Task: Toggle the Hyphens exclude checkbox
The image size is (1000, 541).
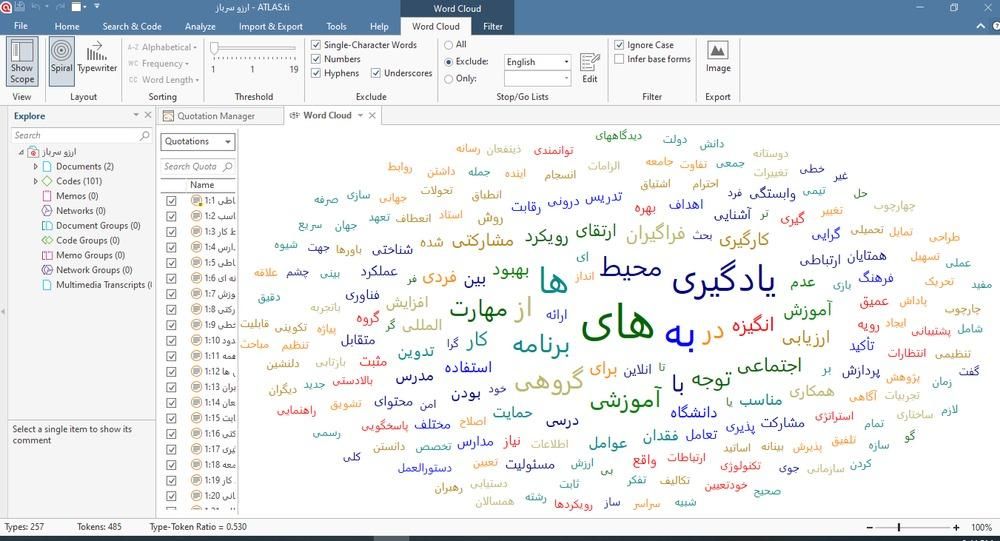Action: click(x=316, y=73)
